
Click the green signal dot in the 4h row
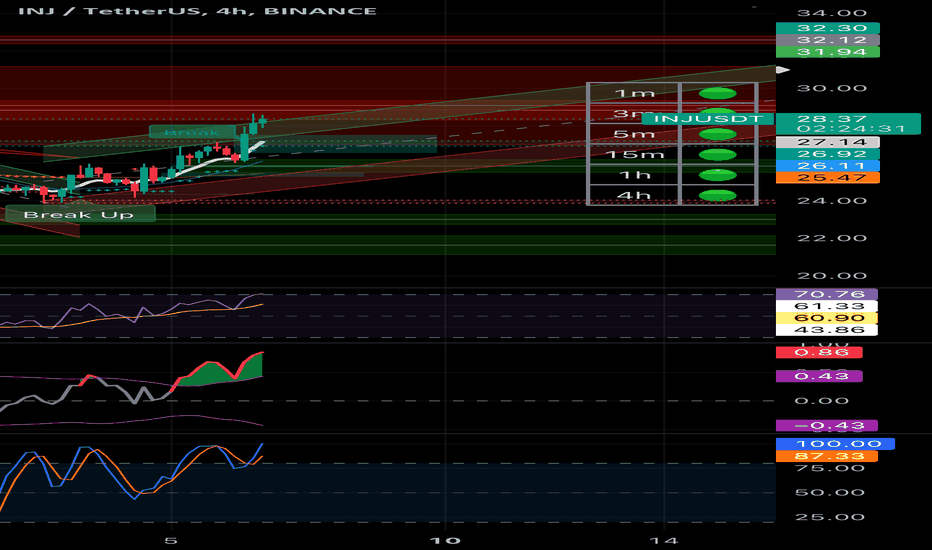click(x=717, y=195)
